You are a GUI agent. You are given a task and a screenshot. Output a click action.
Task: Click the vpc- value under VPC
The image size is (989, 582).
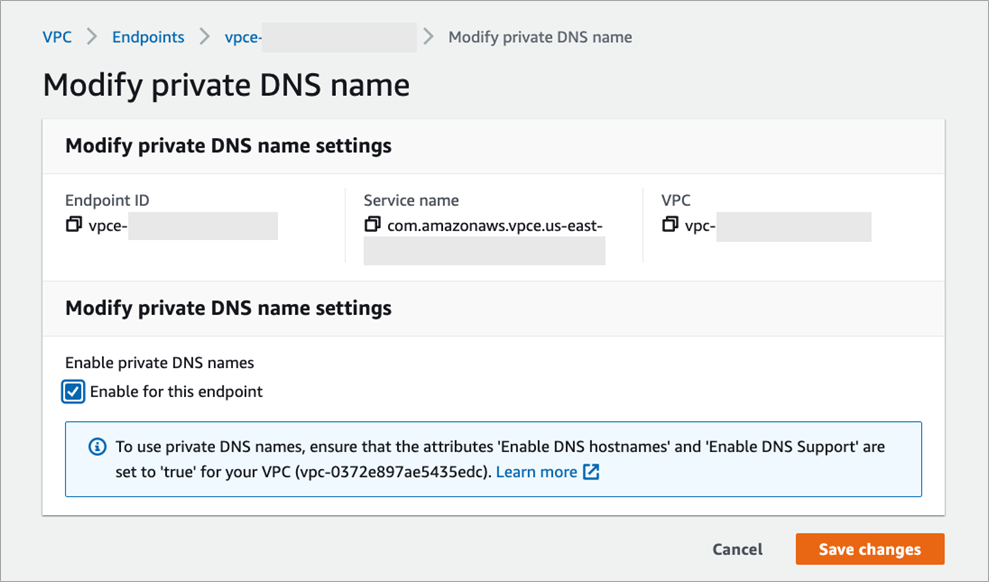[700, 226]
